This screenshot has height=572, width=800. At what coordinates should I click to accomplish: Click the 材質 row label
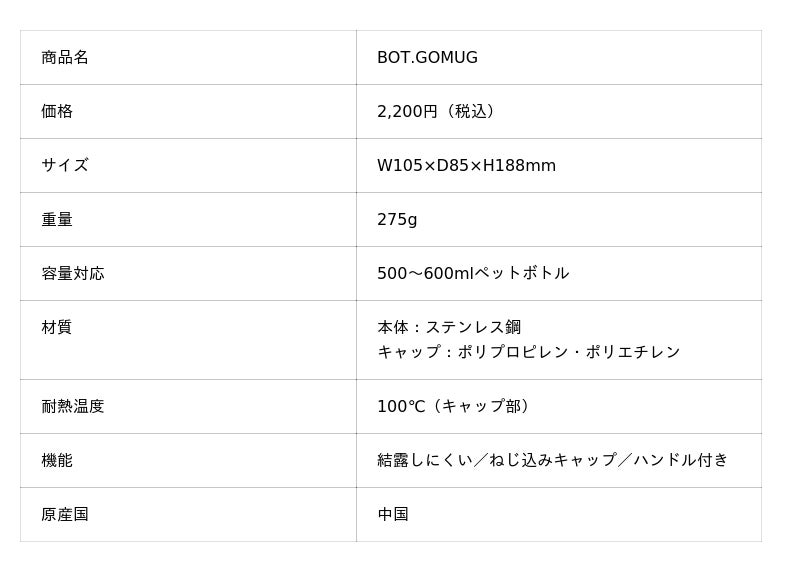[57, 328]
